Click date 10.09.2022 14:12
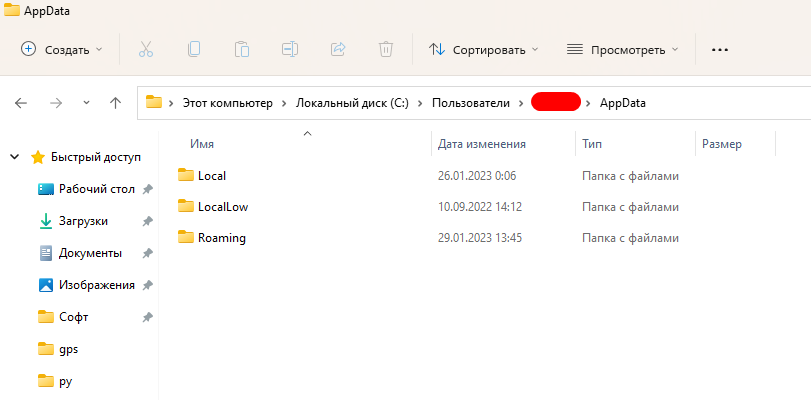The height and width of the screenshot is (400, 811). [479, 207]
